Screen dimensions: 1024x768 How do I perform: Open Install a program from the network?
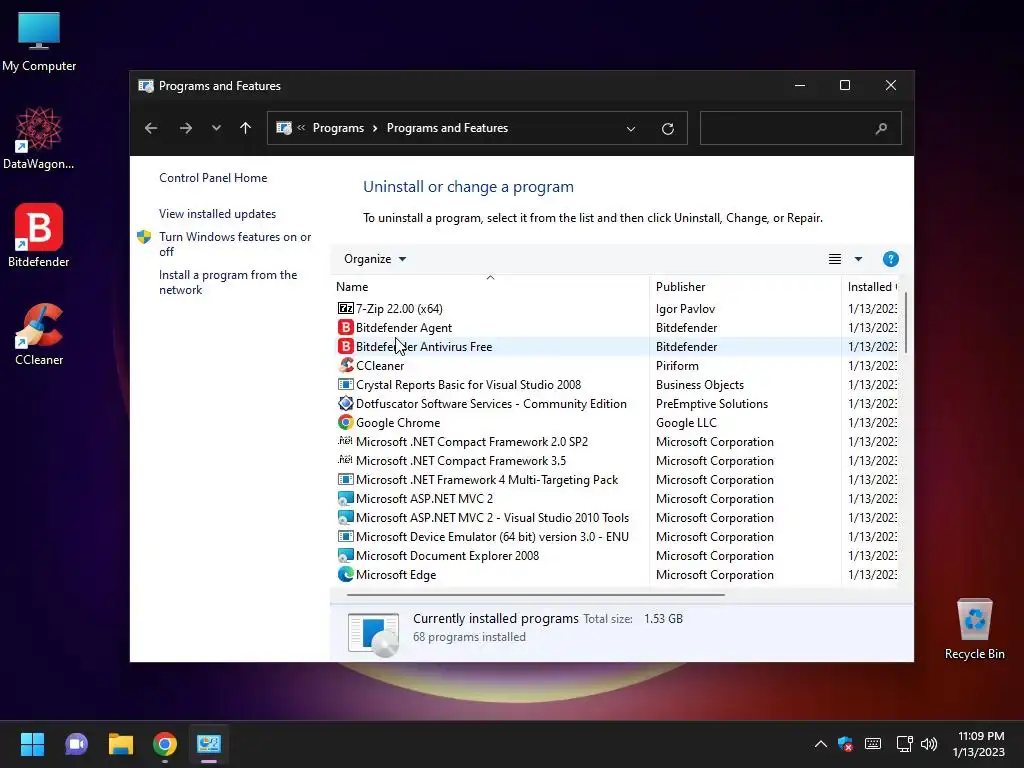[228, 282]
